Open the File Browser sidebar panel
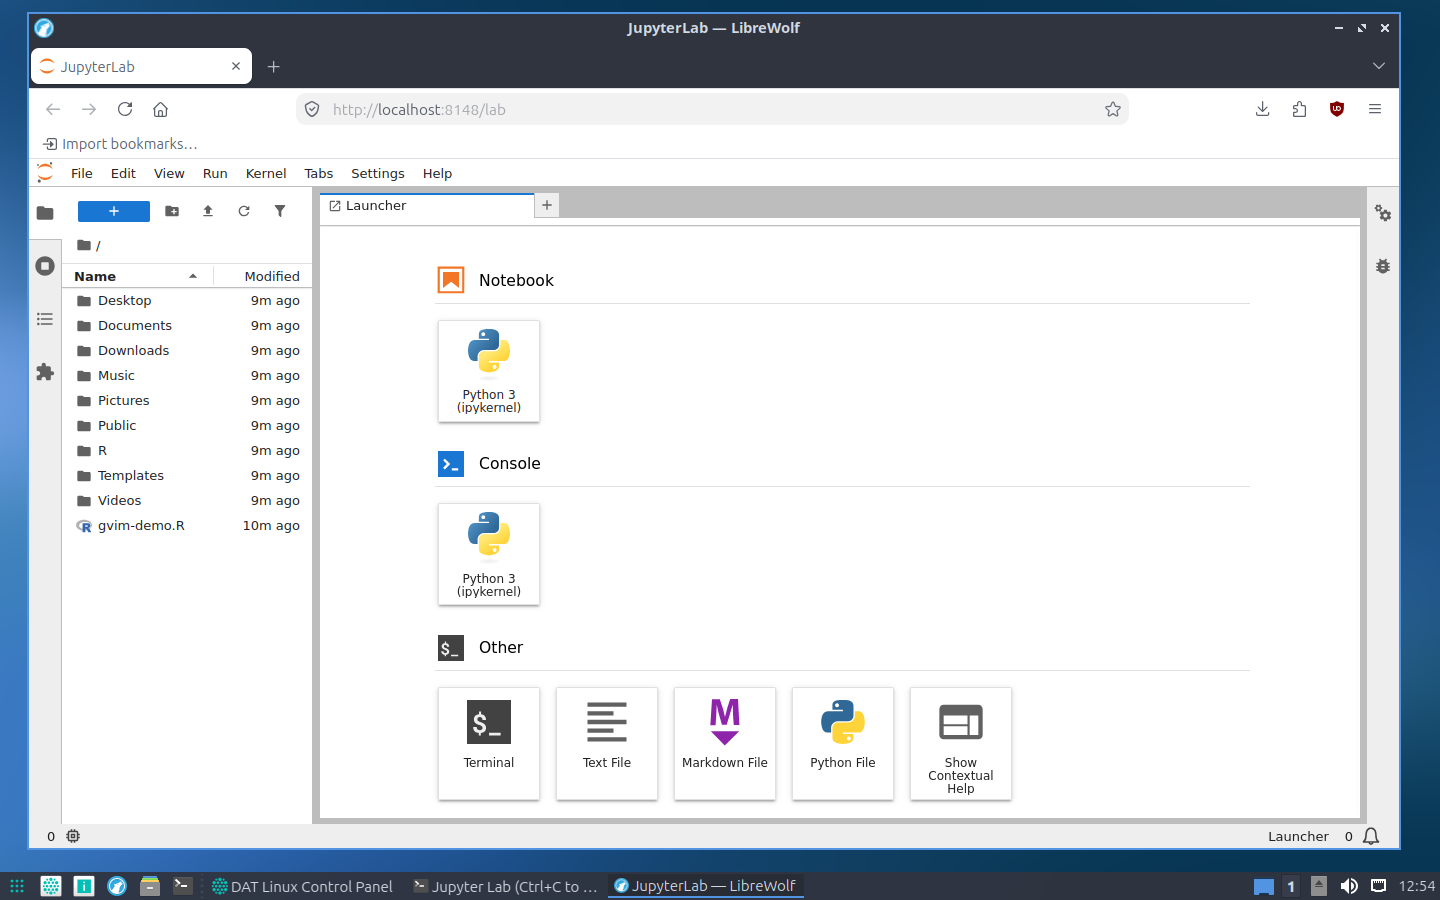Screen dimensions: 1440x900 [45, 212]
